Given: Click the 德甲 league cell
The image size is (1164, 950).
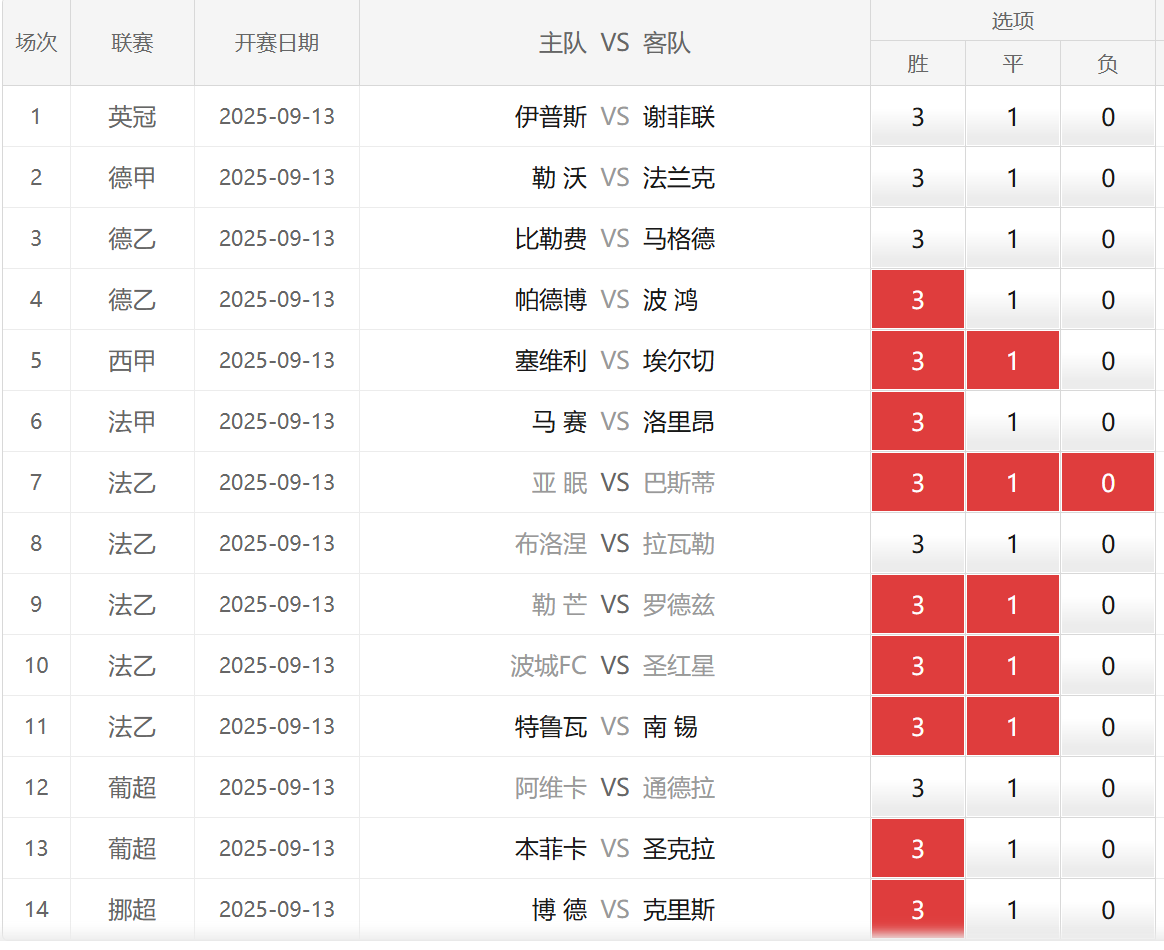Looking at the screenshot, I should pyautogui.click(x=132, y=177).
